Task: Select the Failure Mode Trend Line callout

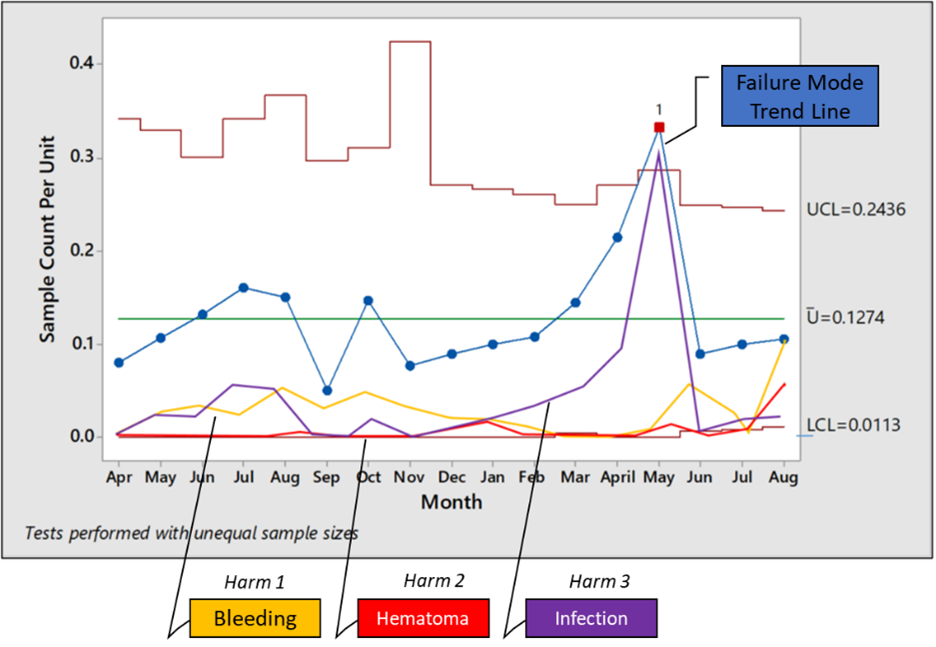Action: 799,96
